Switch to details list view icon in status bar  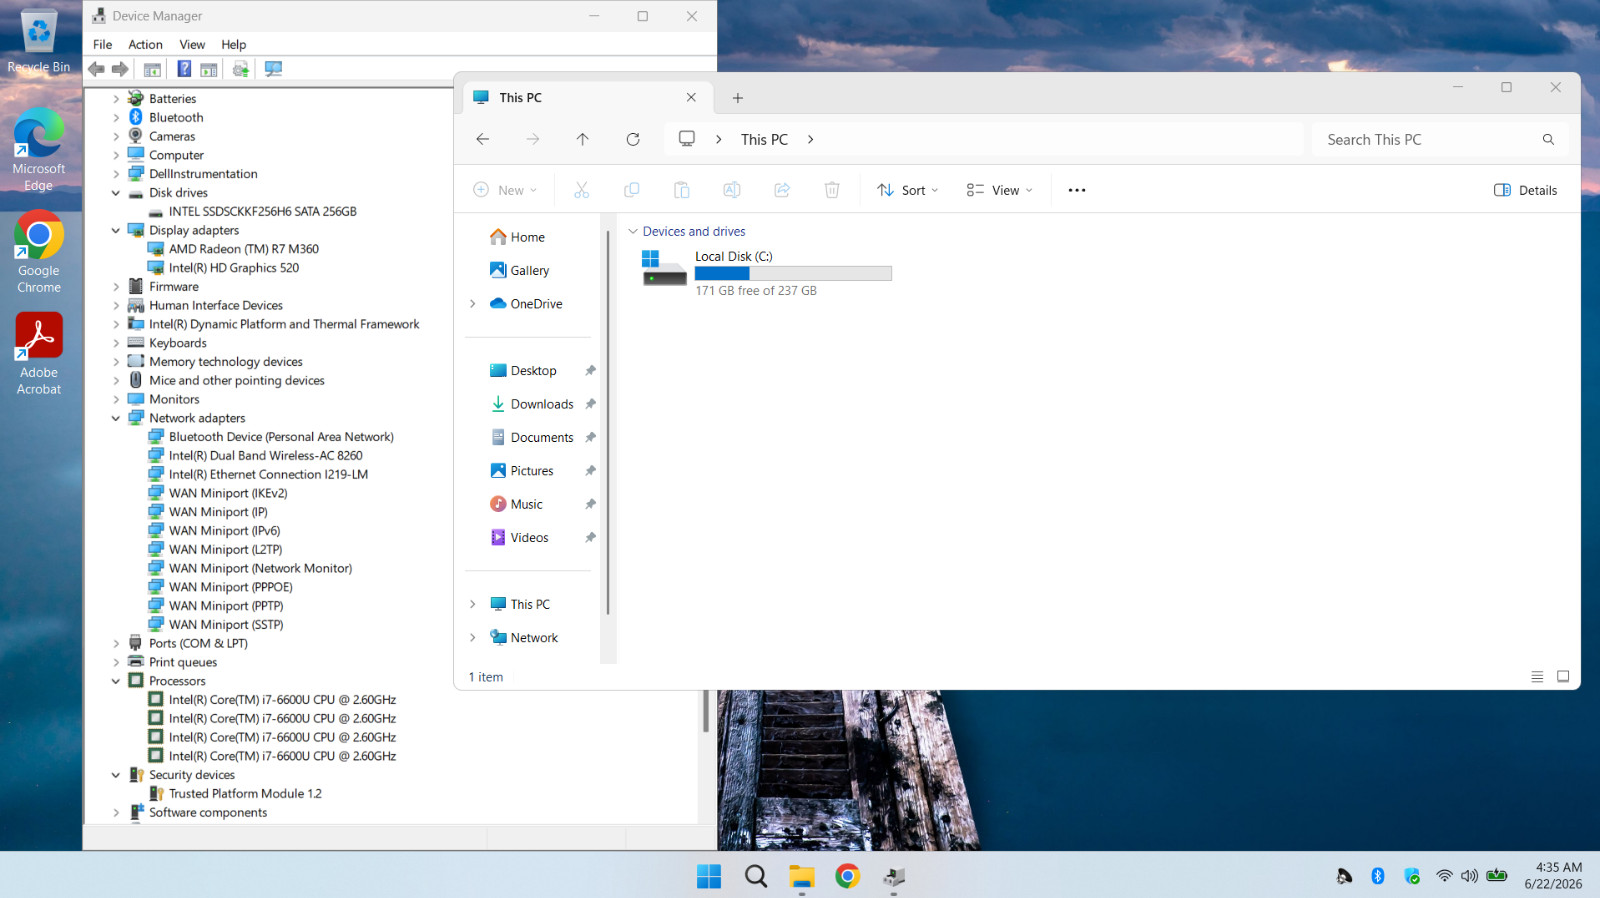(1537, 677)
